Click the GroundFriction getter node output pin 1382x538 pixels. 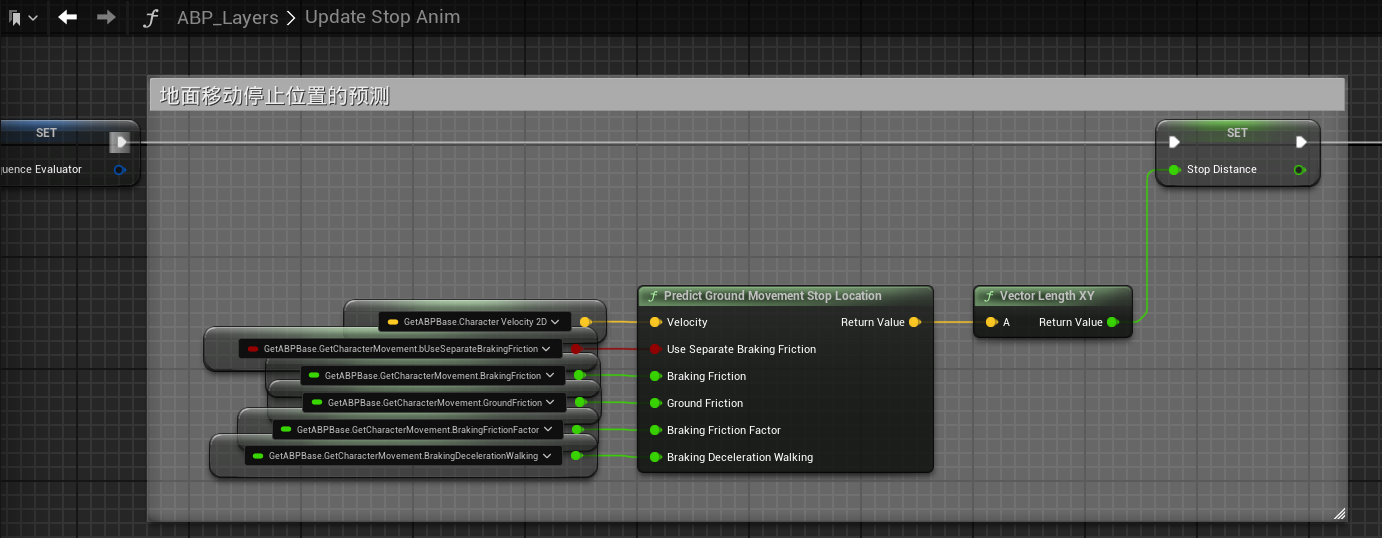click(x=579, y=403)
